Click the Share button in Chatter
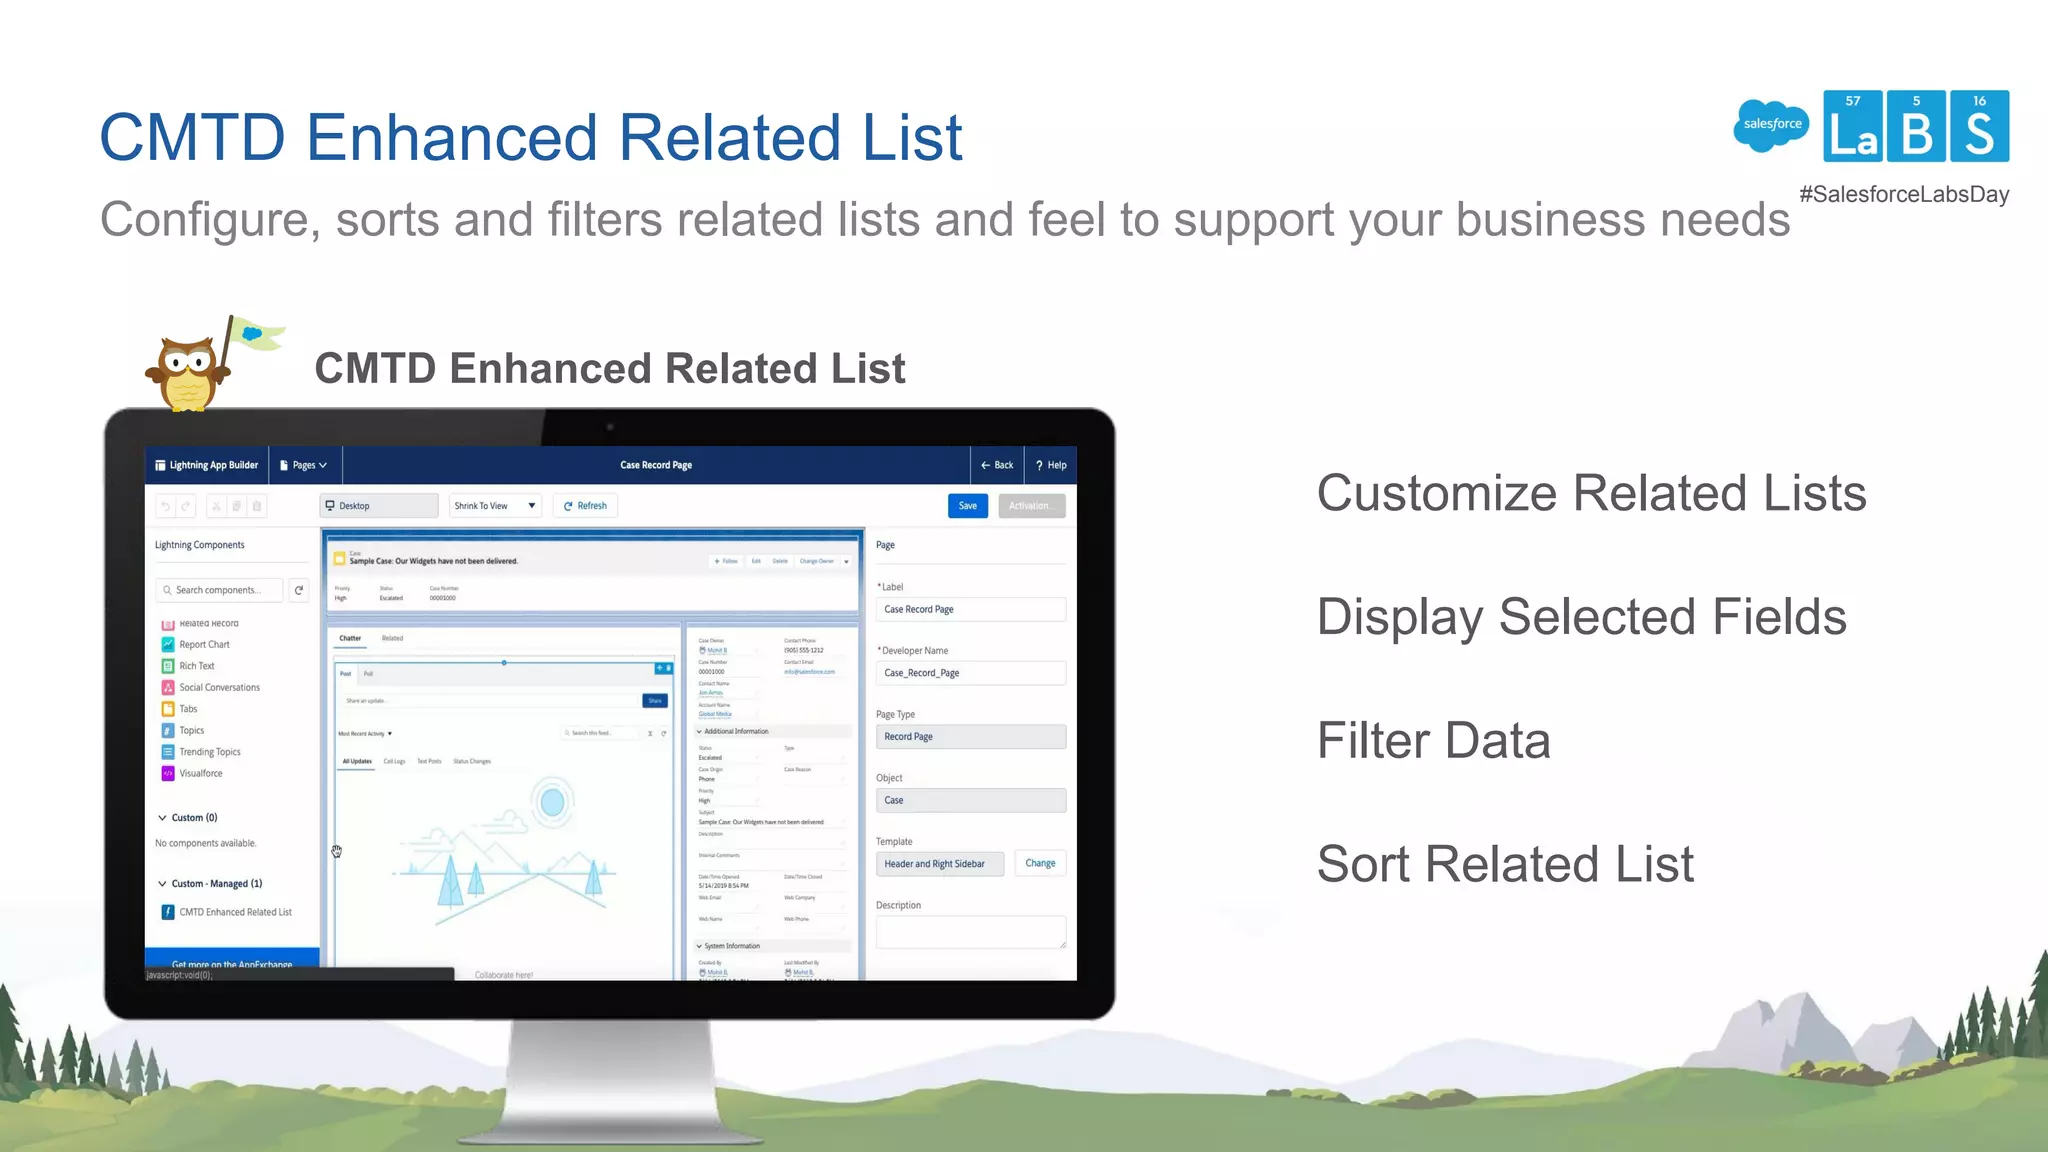2048x1152 pixels. point(655,701)
